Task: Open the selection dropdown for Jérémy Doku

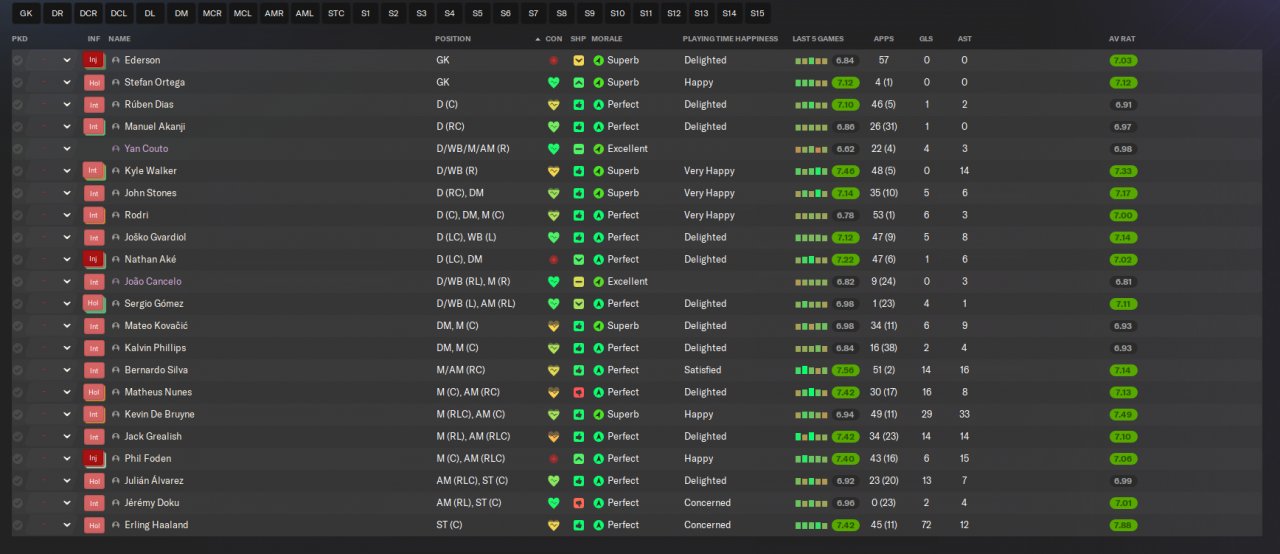Action: (x=67, y=503)
